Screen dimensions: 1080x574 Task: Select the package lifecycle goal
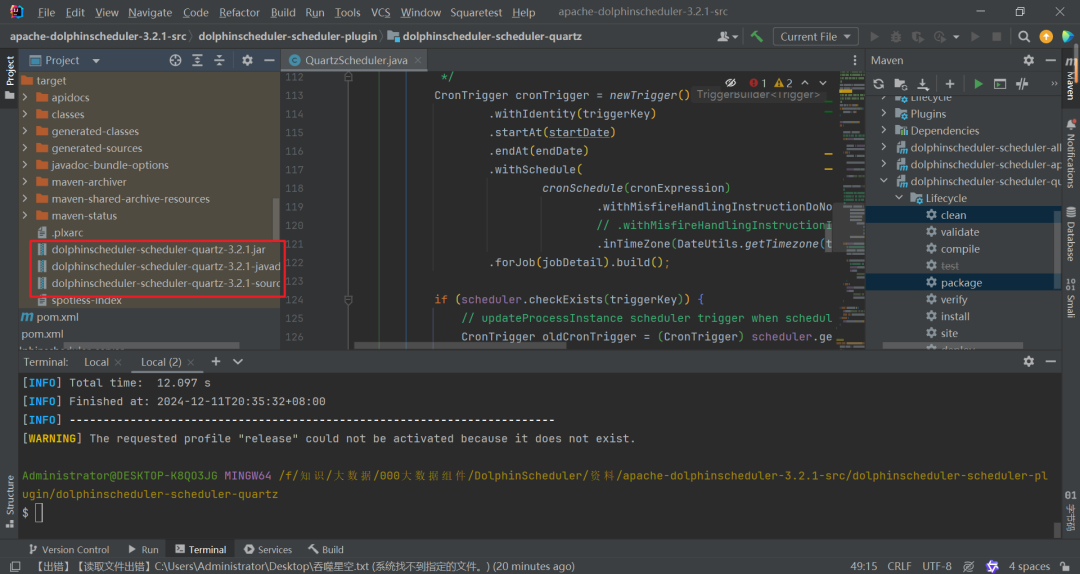[960, 283]
